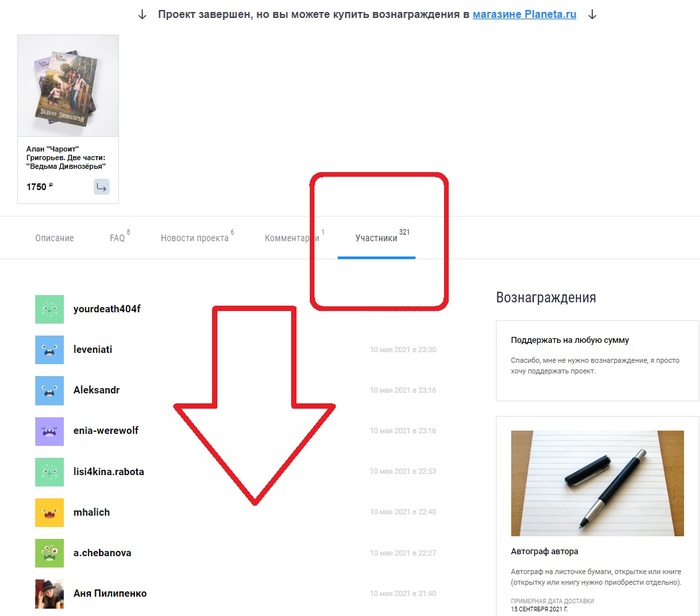Screen dimensions: 700x616
Task: Click the "1750" price text
Action: click(x=37, y=187)
